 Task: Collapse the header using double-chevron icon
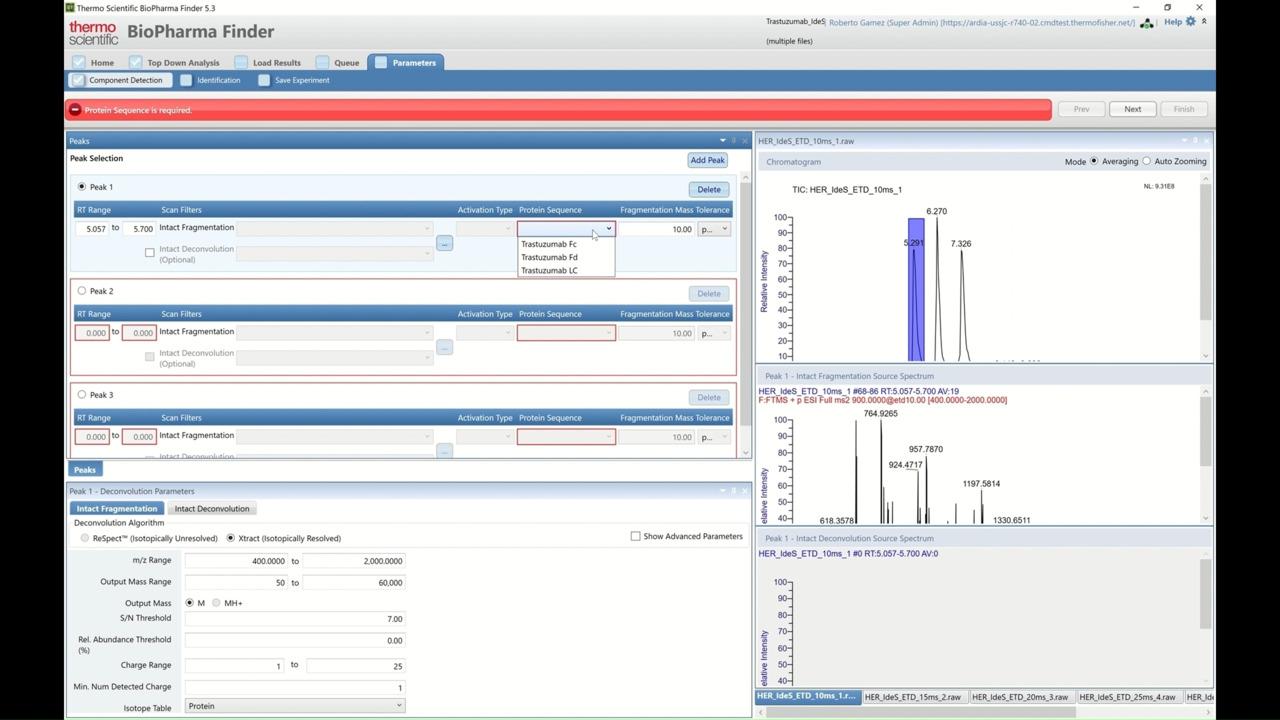point(1204,21)
